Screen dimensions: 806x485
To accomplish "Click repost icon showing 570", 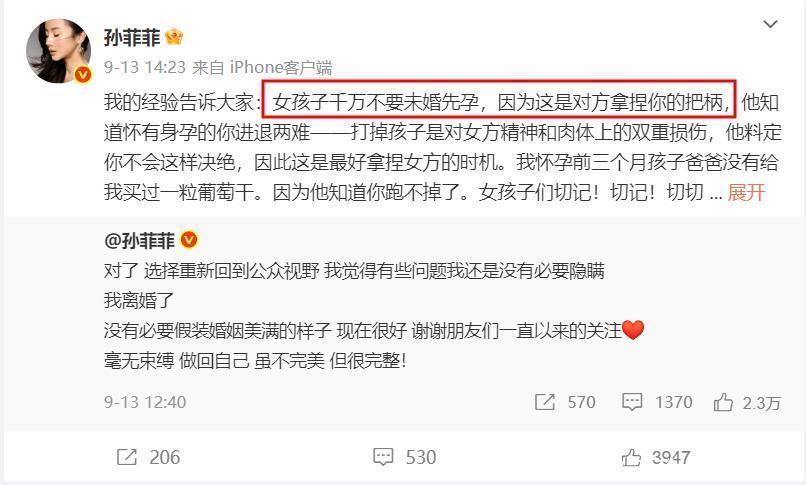I will [x=544, y=402].
